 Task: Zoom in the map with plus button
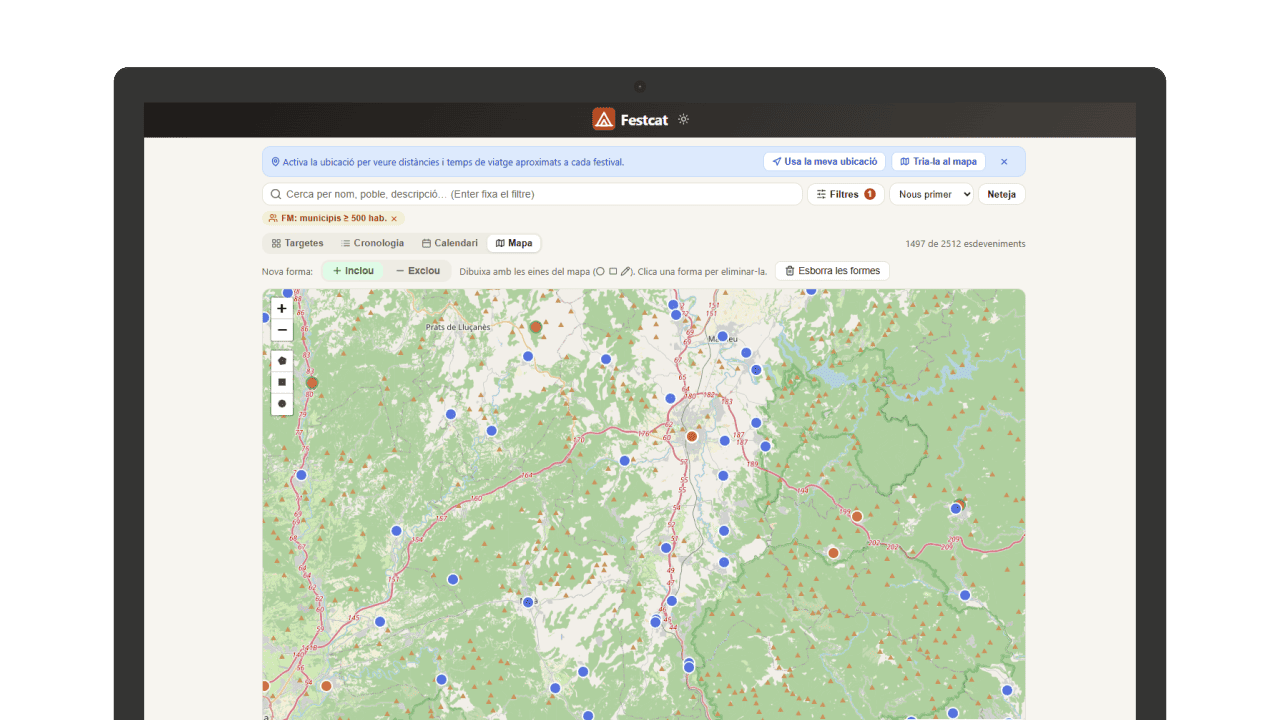click(x=282, y=309)
